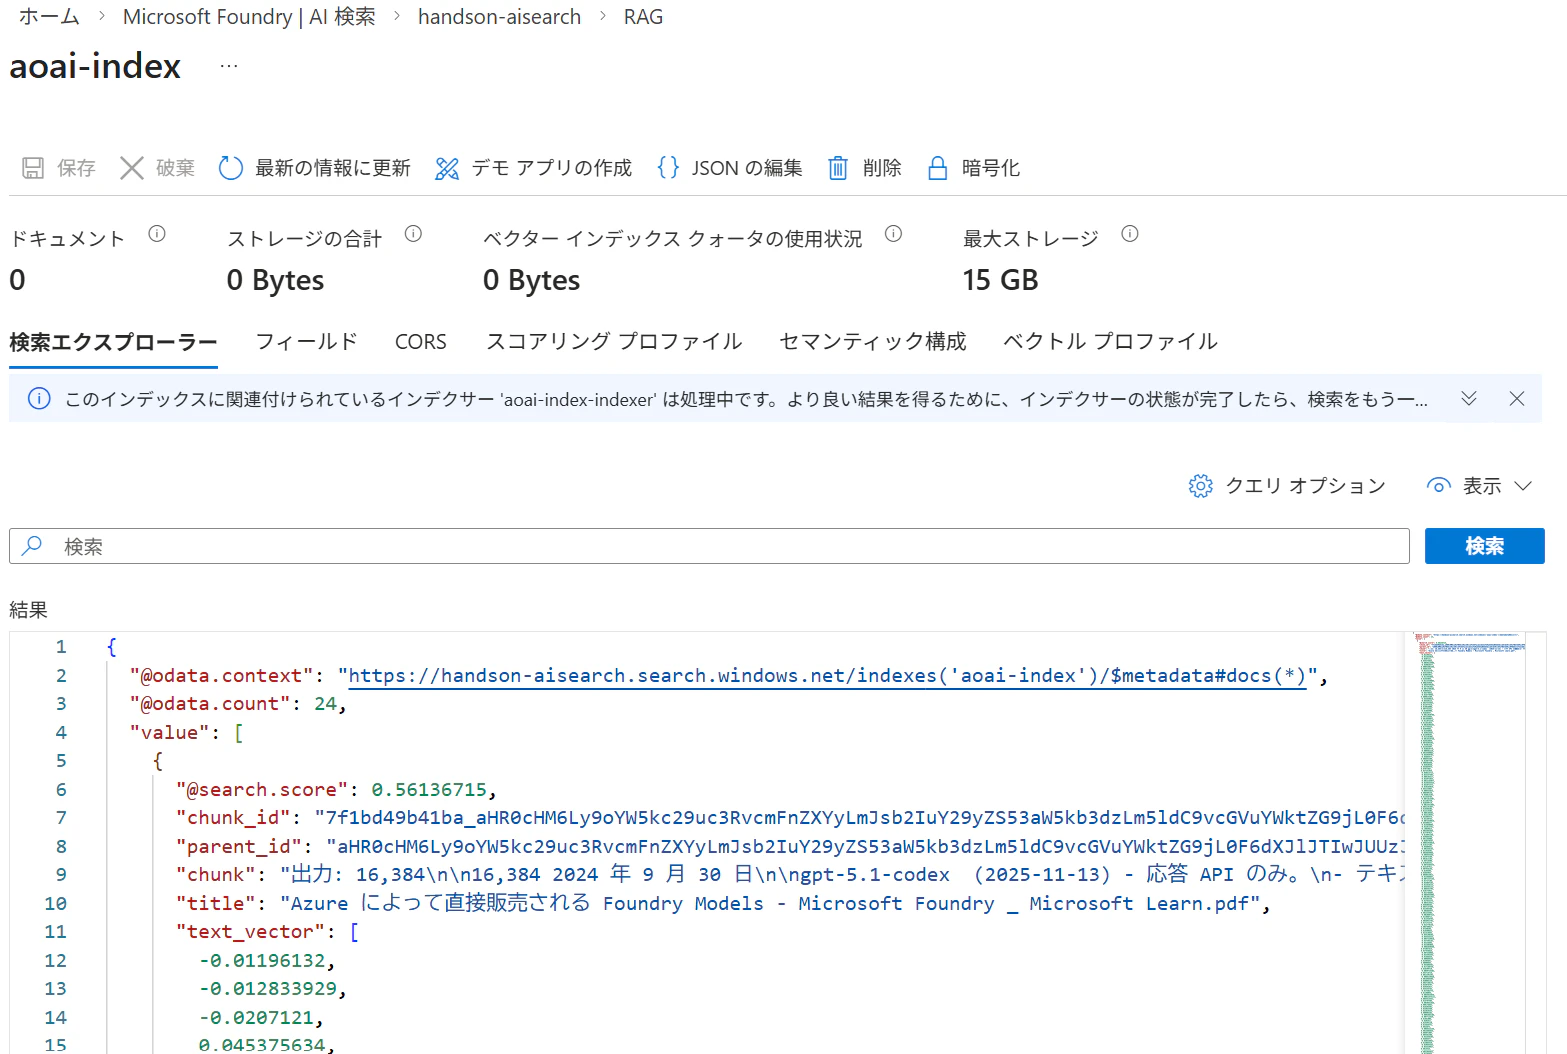
Task: Open the スコアリング プロファイル tab
Action: point(614,342)
